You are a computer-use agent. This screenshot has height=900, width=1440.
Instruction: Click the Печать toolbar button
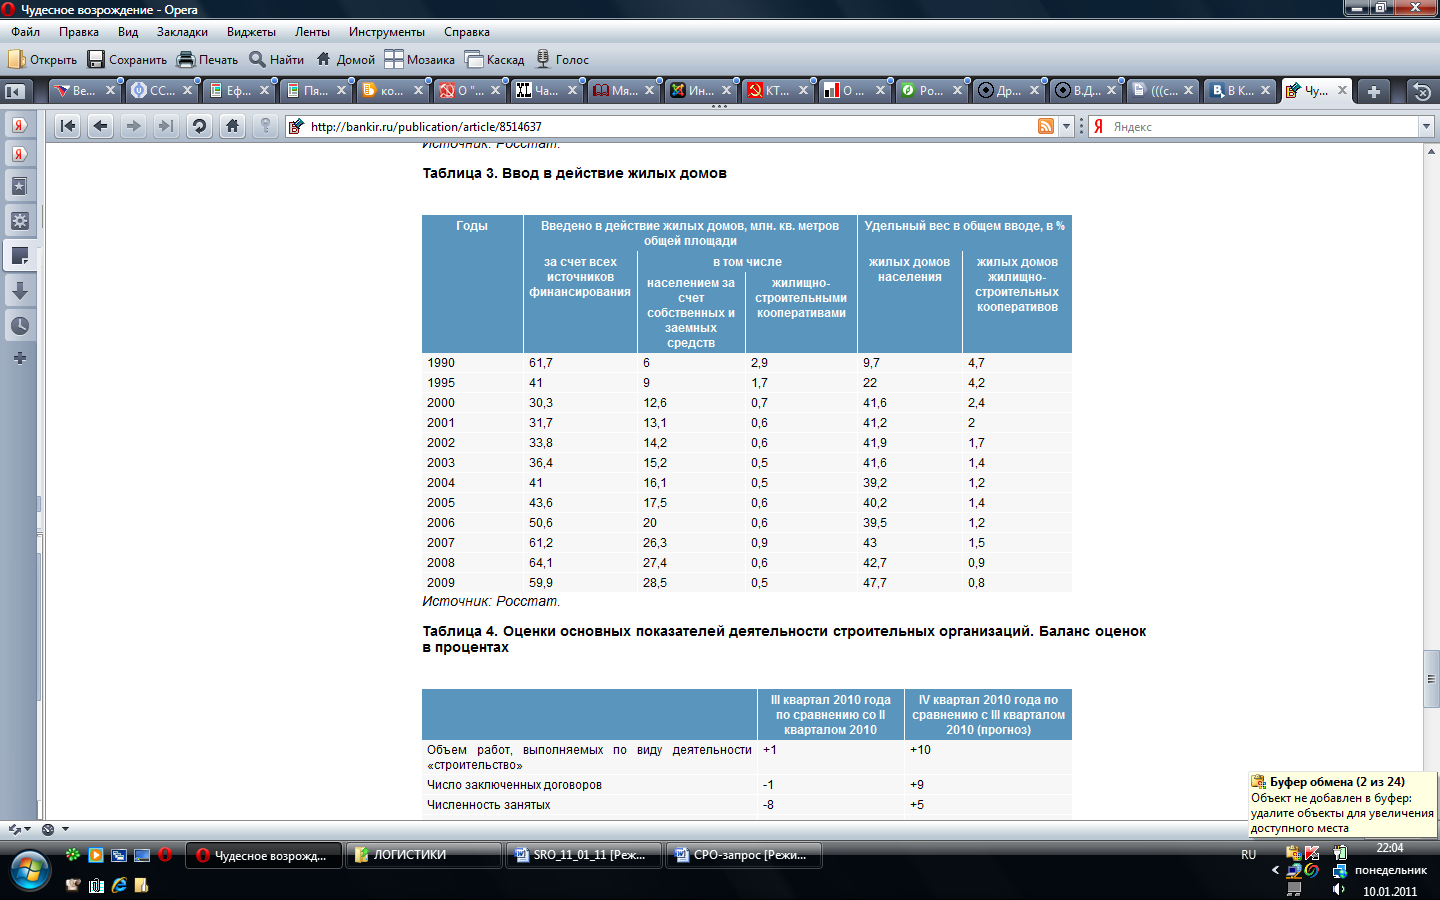pos(207,60)
